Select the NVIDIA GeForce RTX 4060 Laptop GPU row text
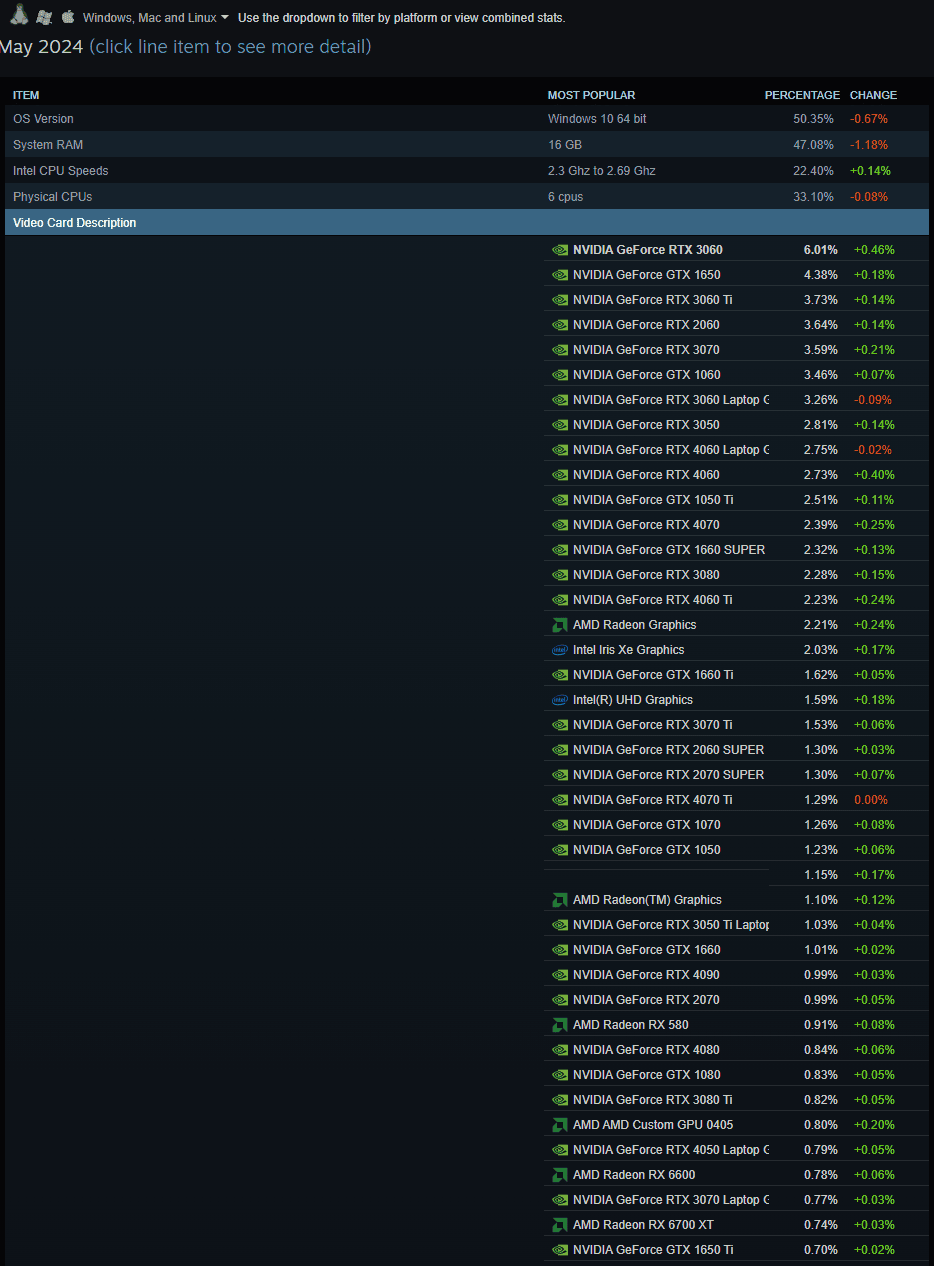The width and height of the screenshot is (934, 1266). tap(671, 450)
